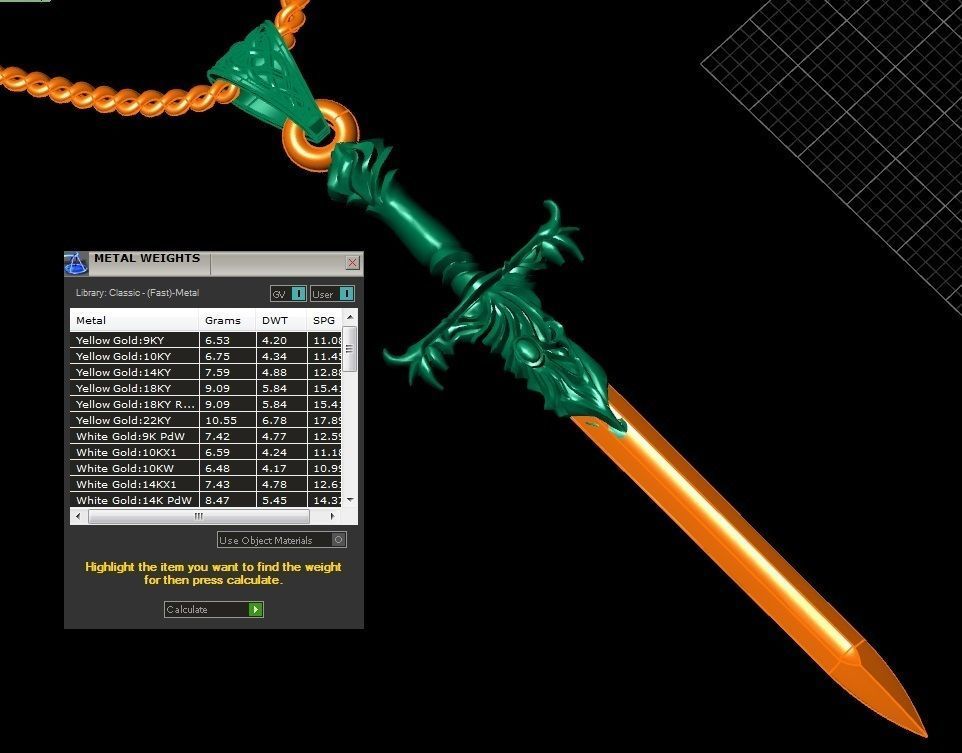The image size is (962, 753).
Task: Click the 6.53 grams cell
Action: tap(228, 340)
